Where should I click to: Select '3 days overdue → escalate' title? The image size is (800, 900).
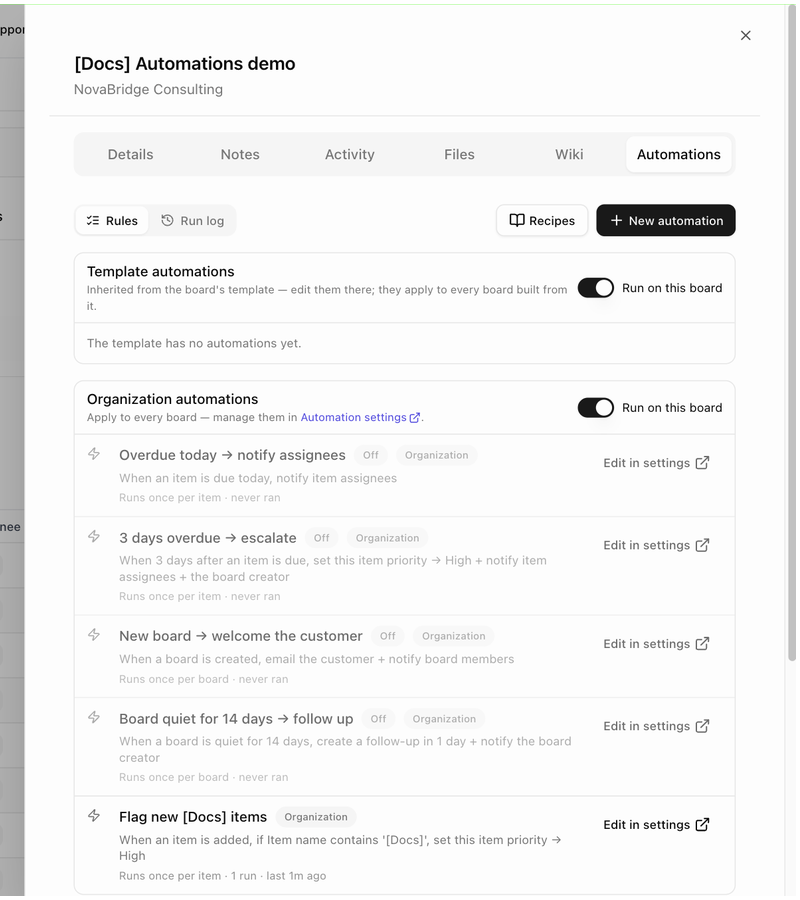208,540
